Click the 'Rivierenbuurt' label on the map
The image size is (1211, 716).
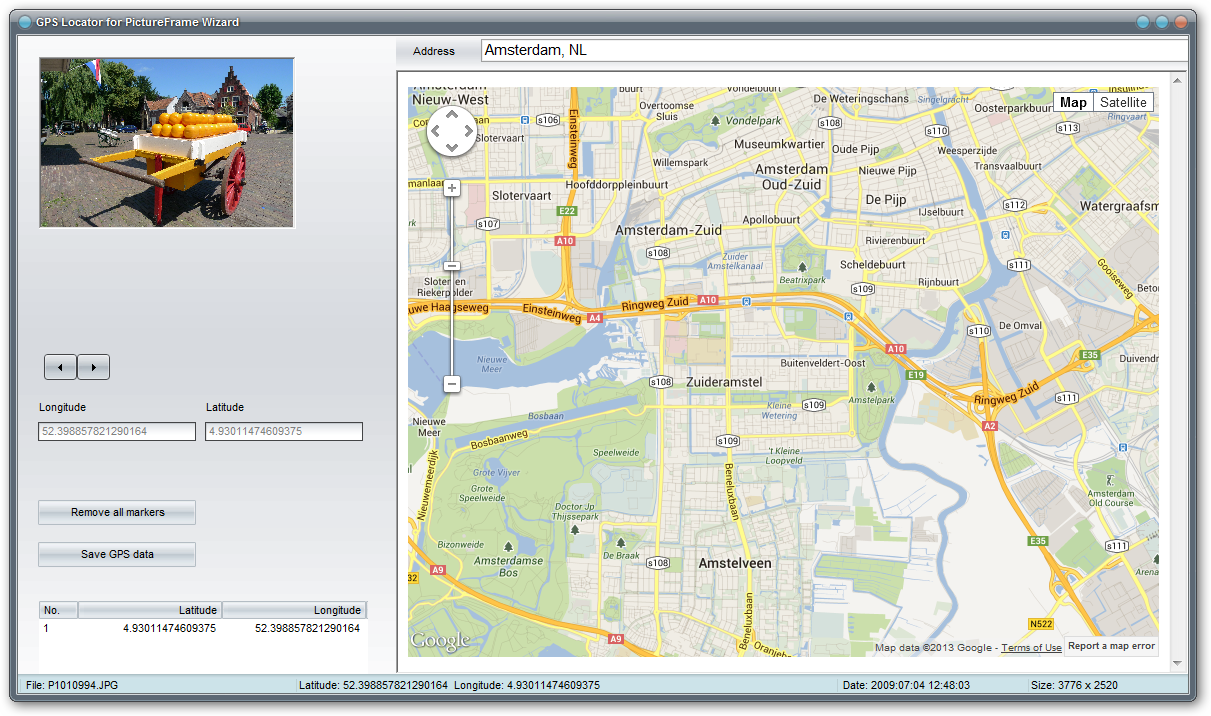(895, 241)
